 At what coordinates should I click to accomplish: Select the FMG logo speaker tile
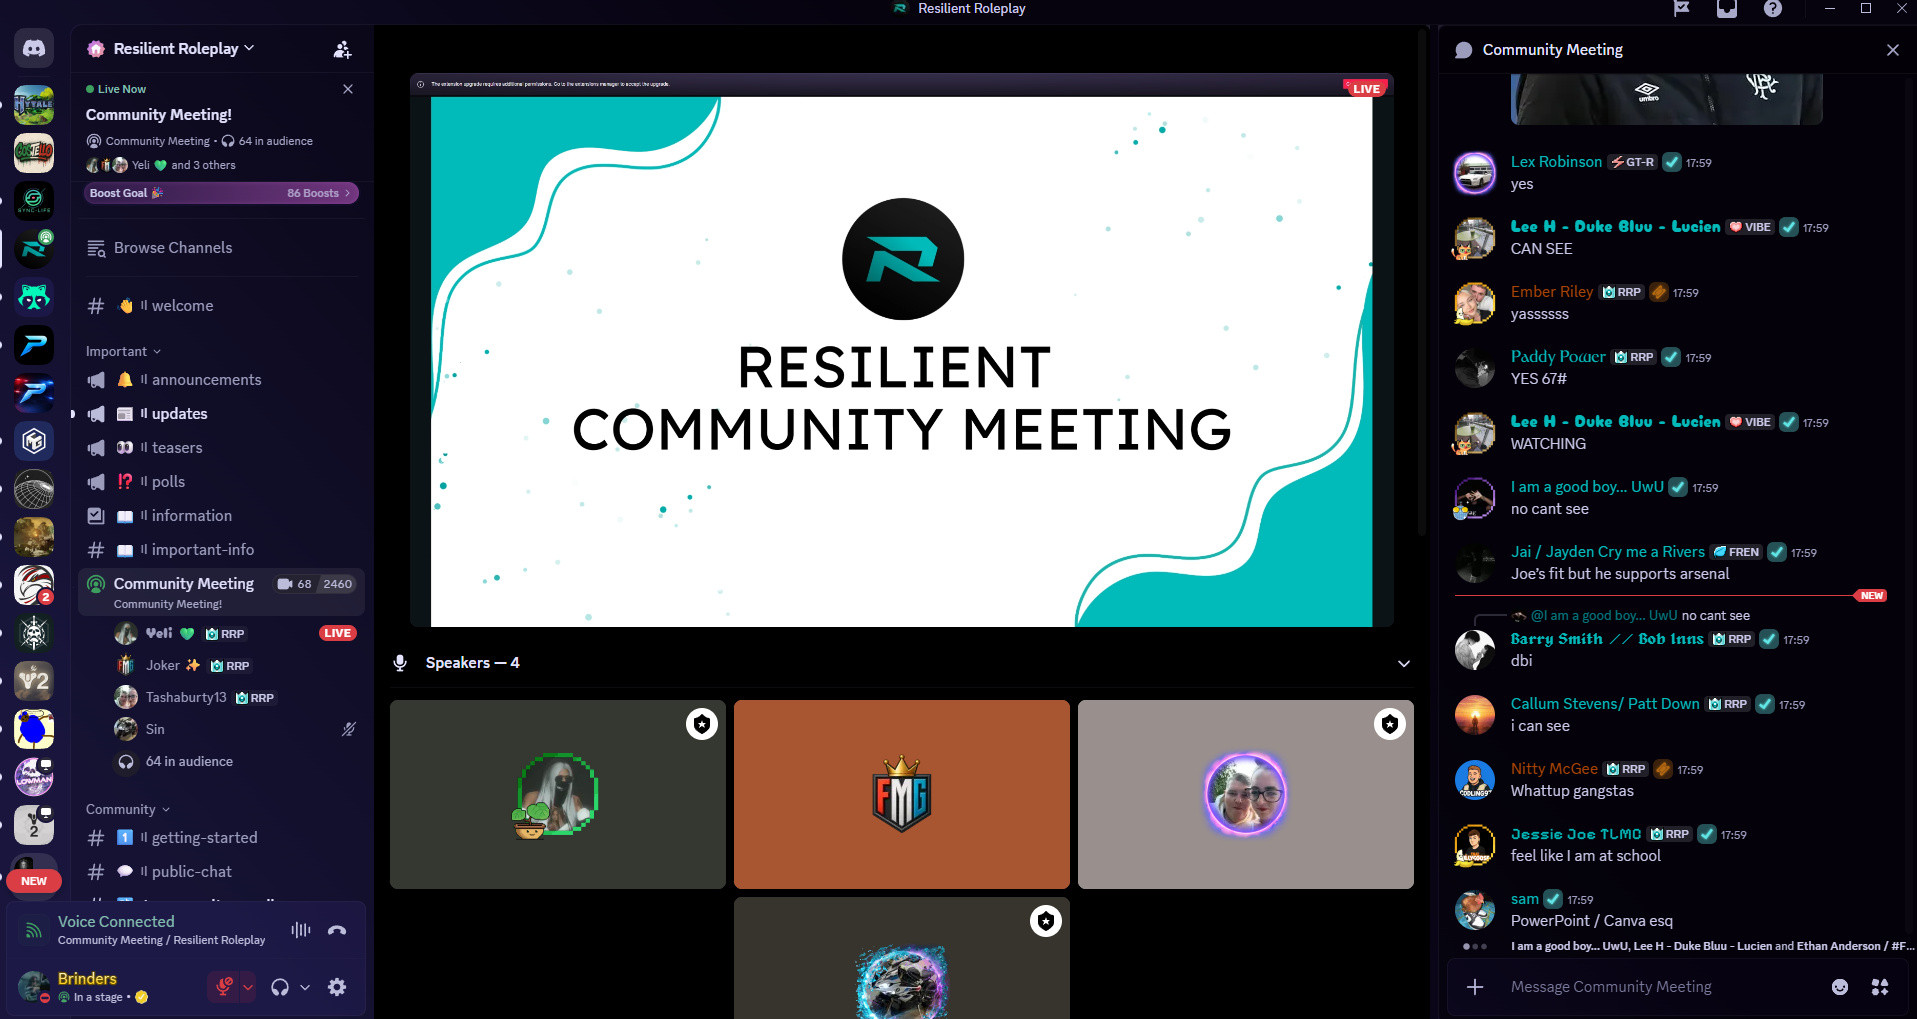click(901, 794)
